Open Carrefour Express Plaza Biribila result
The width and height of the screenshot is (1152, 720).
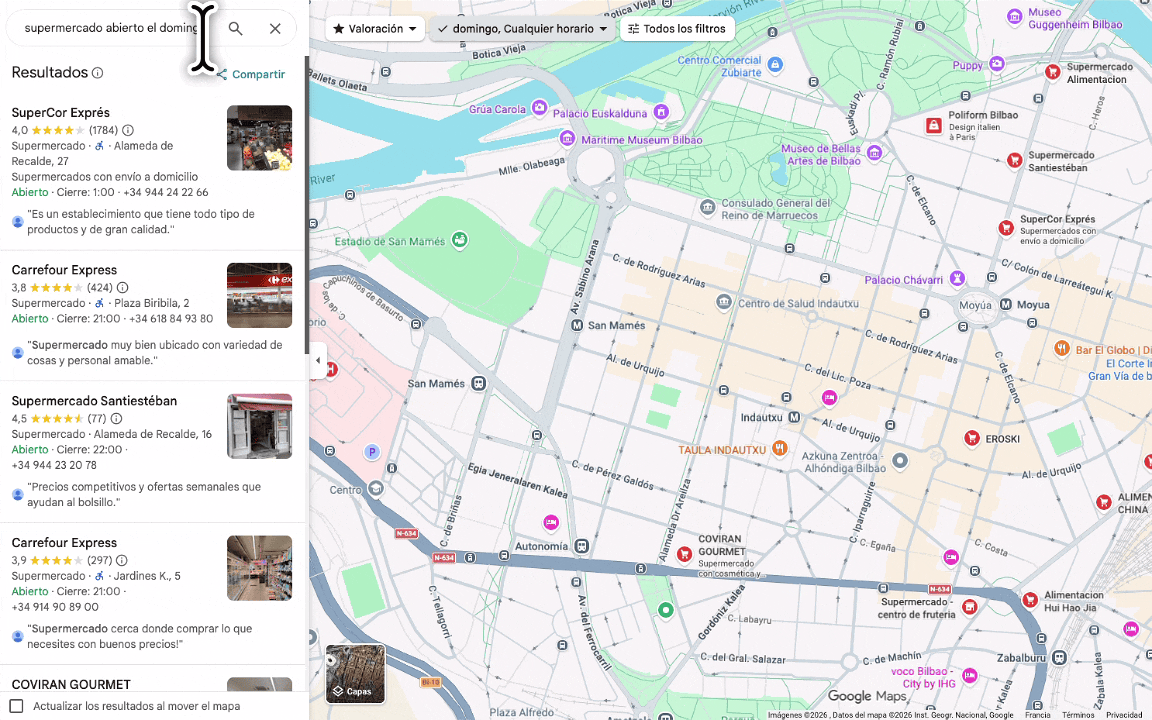point(64,270)
